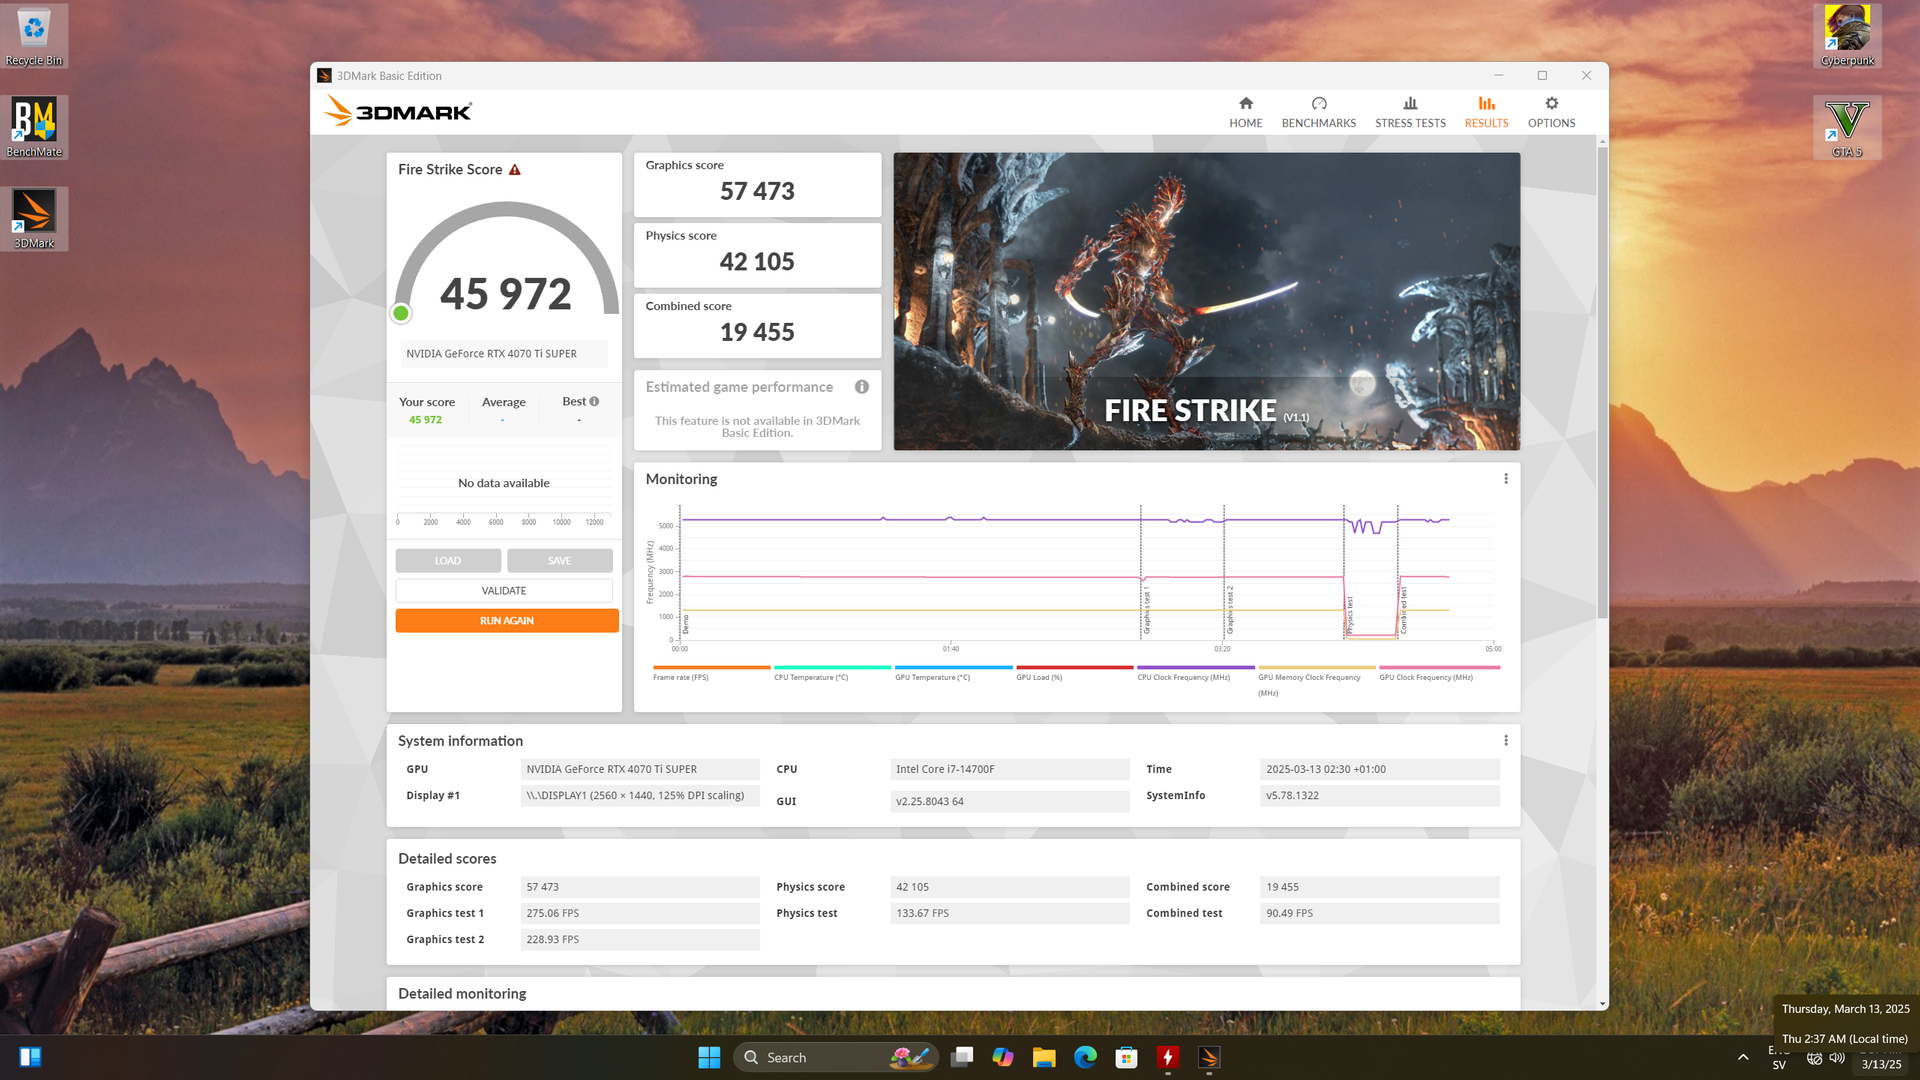
Task: Click the SV language indicator in system tray
Action: pos(1778,1065)
